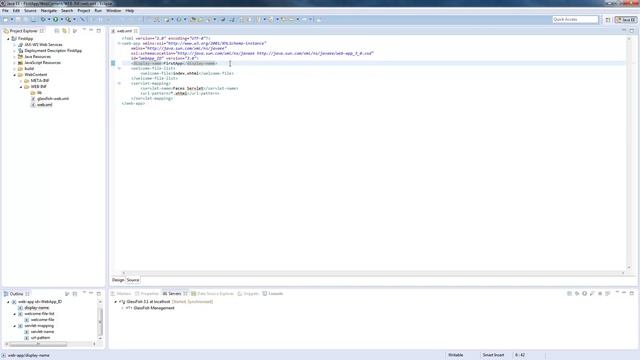This screenshot has height=360, width=640.
Task: Open the Source menu
Action: tap(30, 11)
